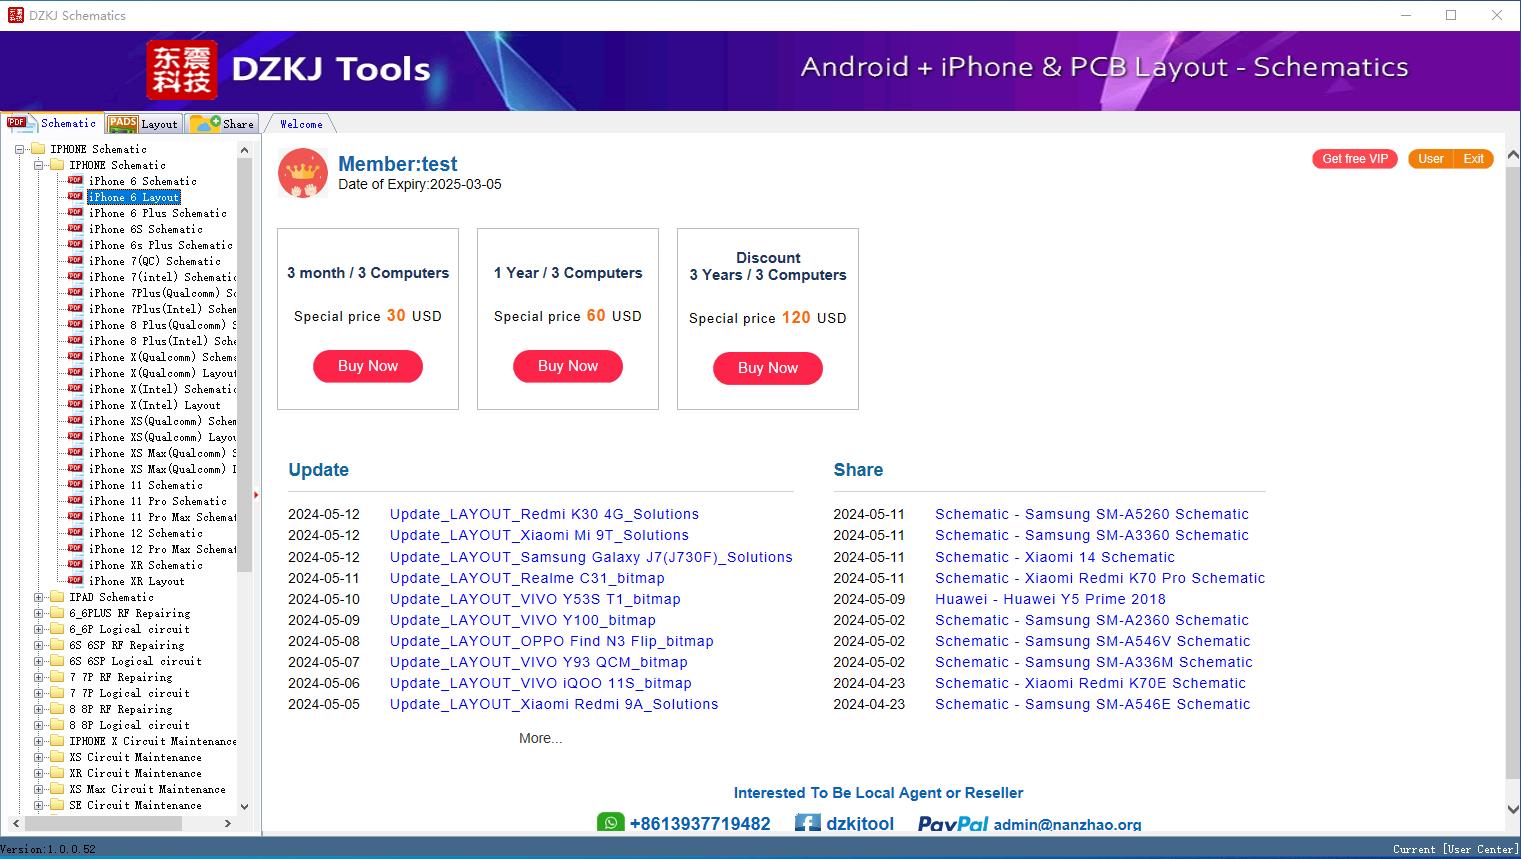Buy the 3 month plan
The image size is (1521, 859).
click(368, 366)
